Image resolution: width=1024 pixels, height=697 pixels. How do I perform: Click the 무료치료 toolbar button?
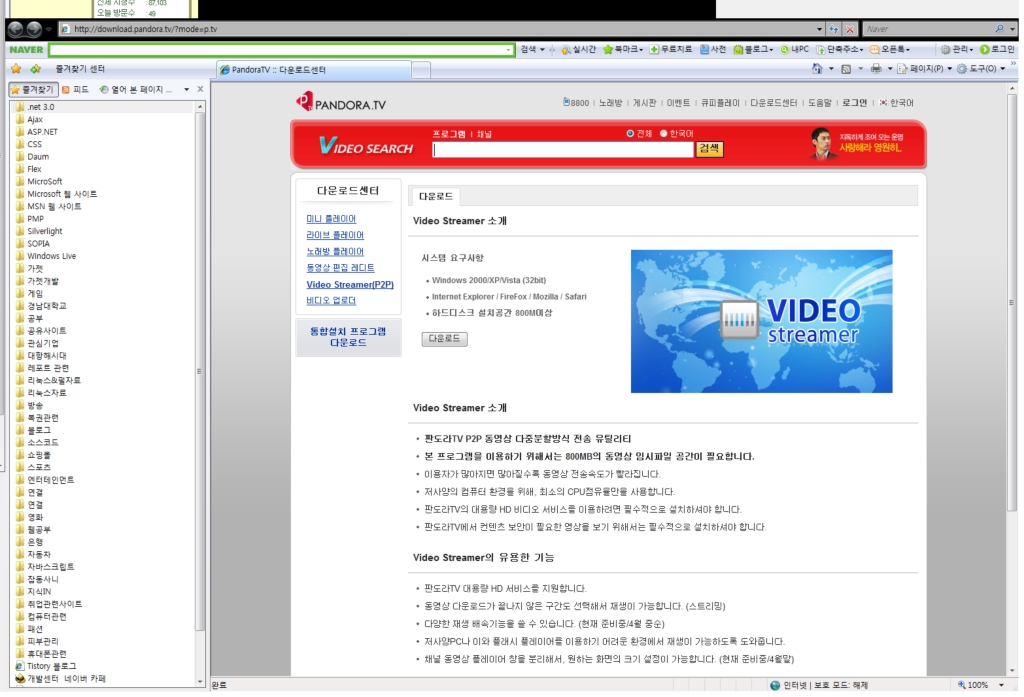click(x=671, y=50)
